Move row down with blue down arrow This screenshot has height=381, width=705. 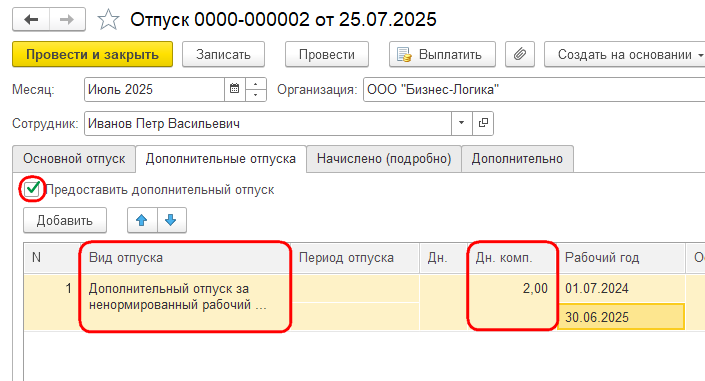tap(171, 220)
